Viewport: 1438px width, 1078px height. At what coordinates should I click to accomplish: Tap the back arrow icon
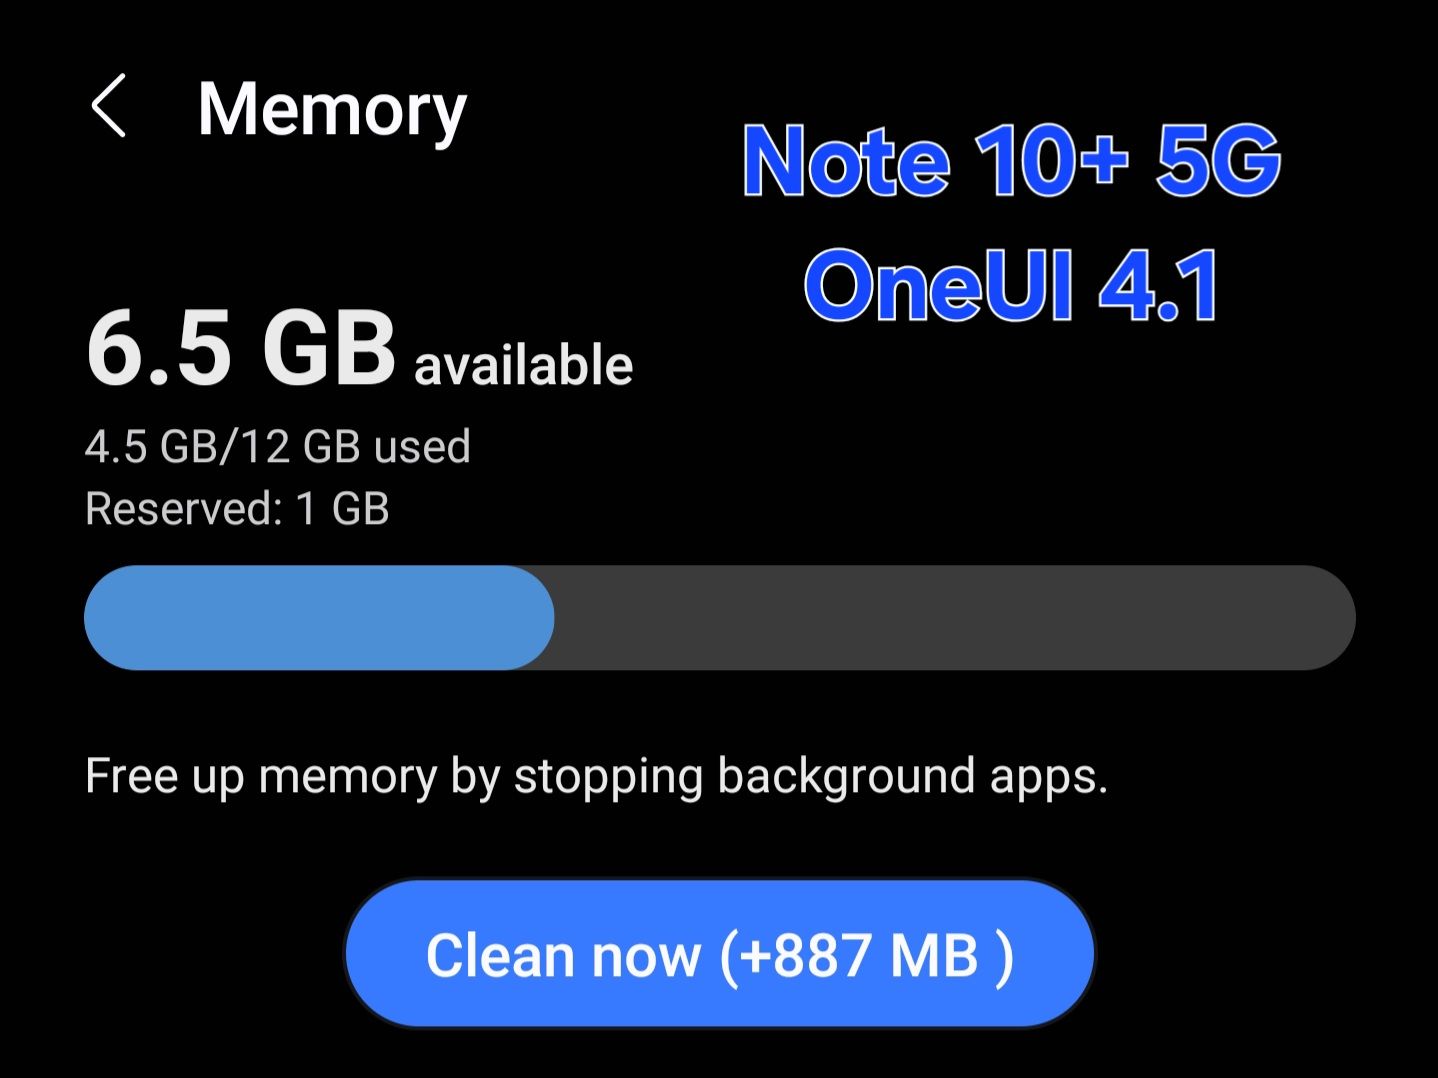pyautogui.click(x=108, y=106)
